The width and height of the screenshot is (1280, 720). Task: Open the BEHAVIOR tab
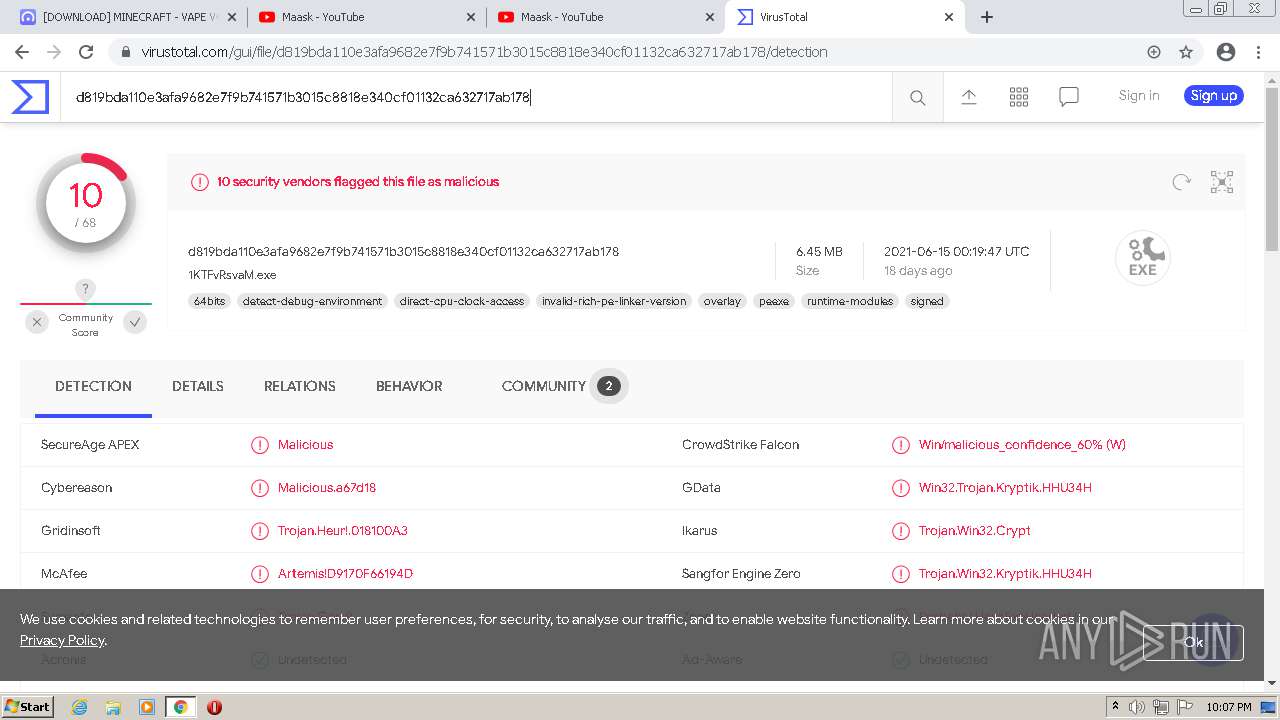(409, 386)
